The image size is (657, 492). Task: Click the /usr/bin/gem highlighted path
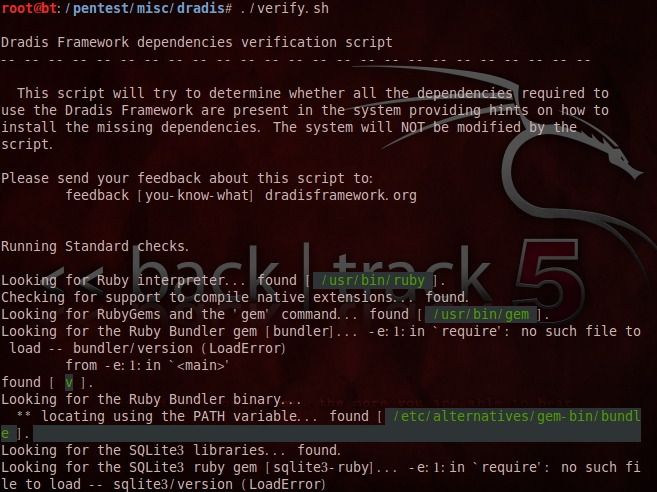point(481,314)
